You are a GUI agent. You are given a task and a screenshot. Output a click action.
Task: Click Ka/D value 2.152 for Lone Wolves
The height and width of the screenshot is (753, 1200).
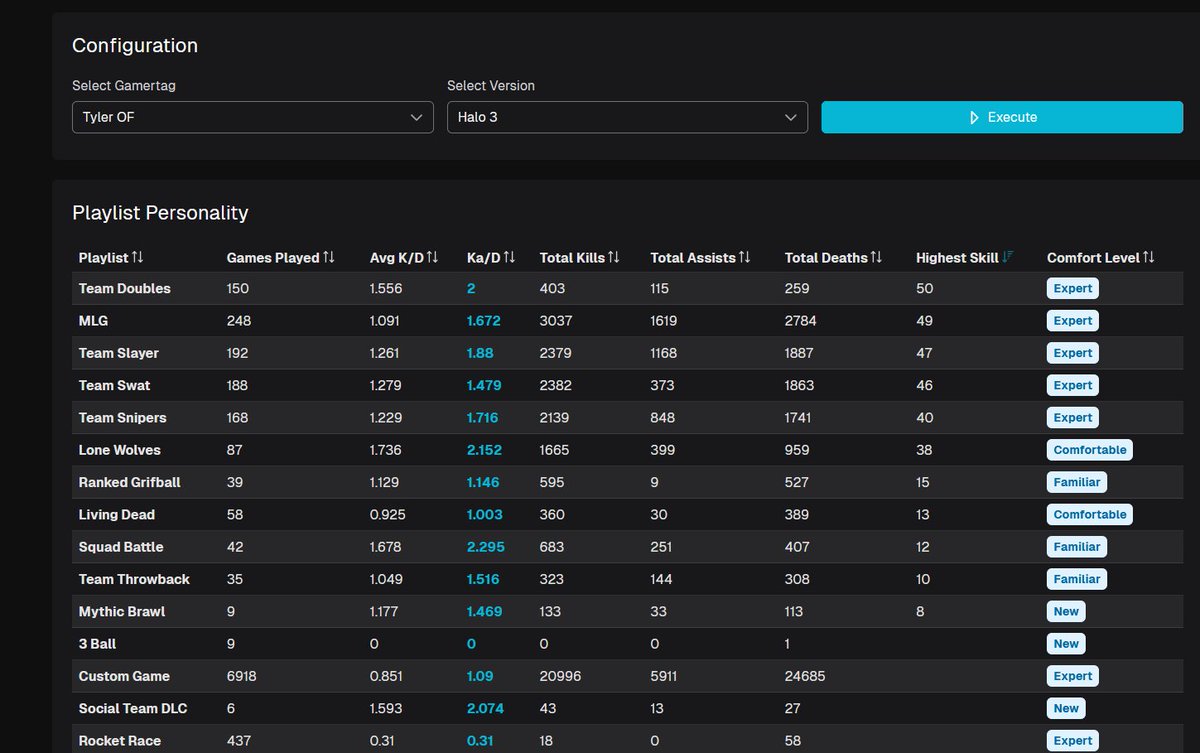coord(484,450)
